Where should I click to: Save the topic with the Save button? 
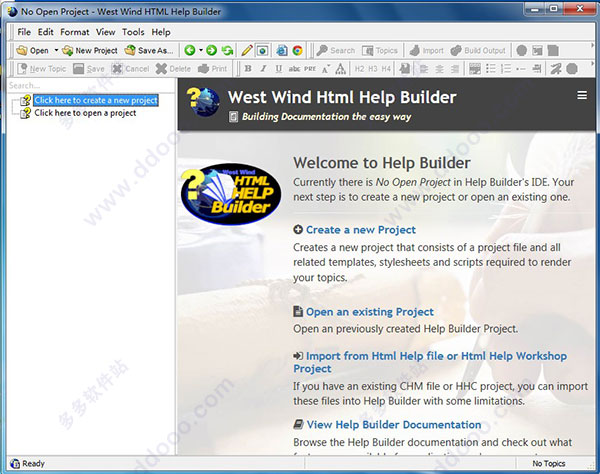pyautogui.click(x=89, y=68)
